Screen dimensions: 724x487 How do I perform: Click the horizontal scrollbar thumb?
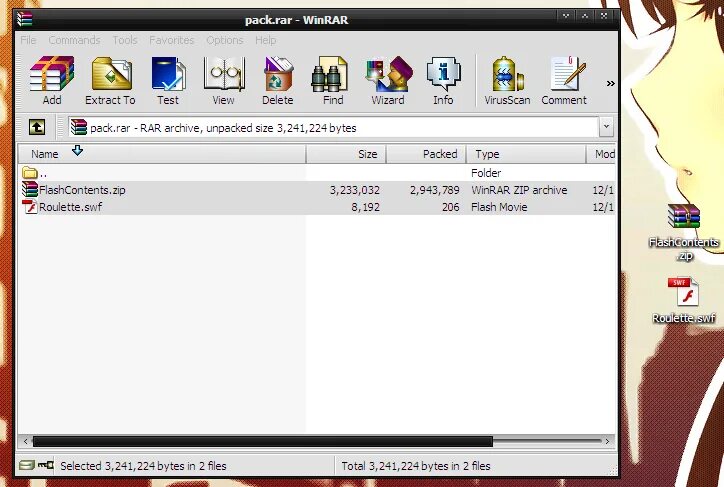[263, 441]
